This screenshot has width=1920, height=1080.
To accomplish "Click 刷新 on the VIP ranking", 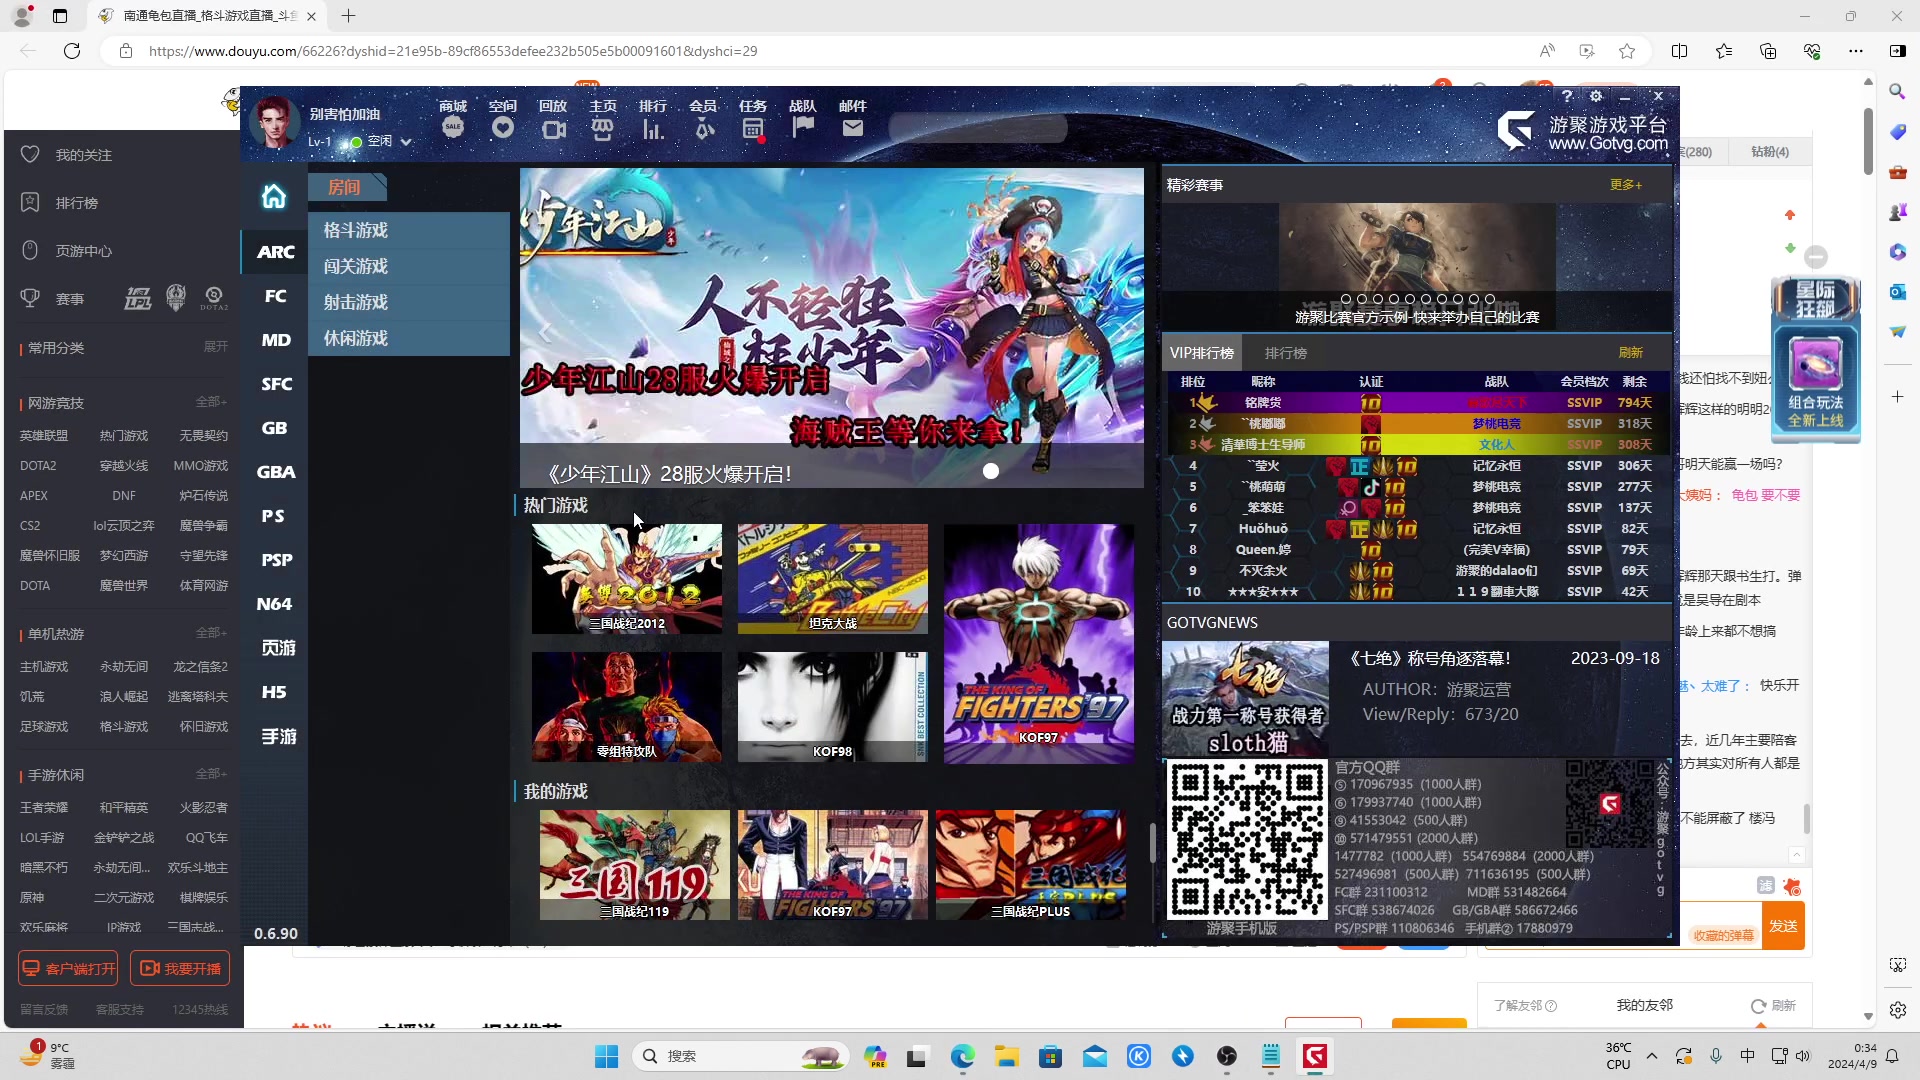I will pos(1631,353).
